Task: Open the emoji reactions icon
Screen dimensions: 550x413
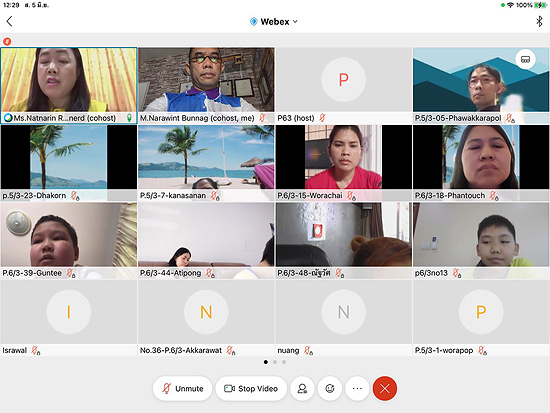Action: coord(330,388)
